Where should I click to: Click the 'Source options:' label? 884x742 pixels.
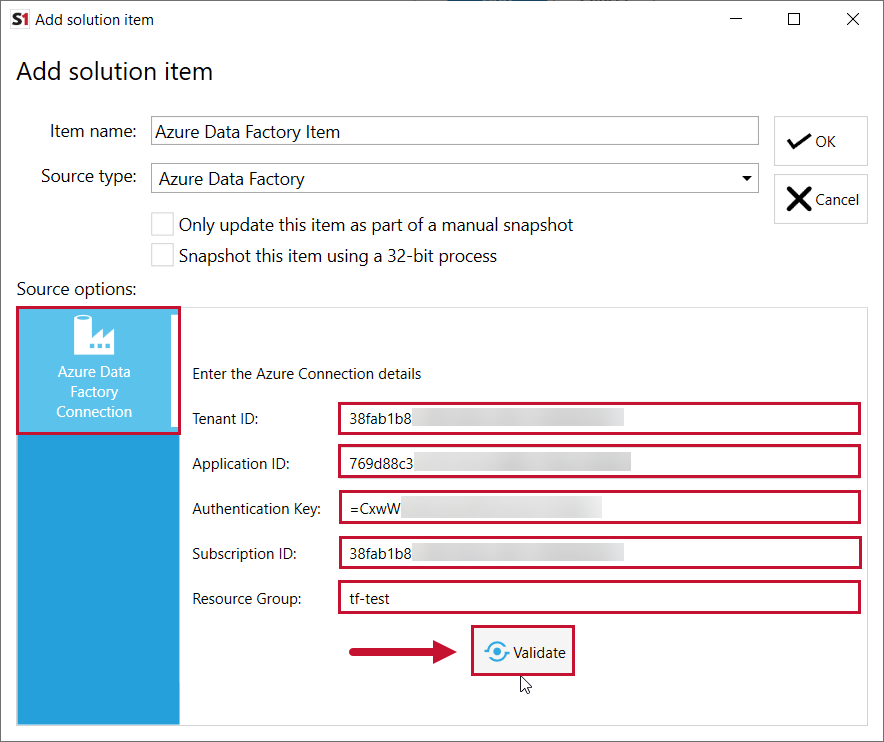[77, 289]
